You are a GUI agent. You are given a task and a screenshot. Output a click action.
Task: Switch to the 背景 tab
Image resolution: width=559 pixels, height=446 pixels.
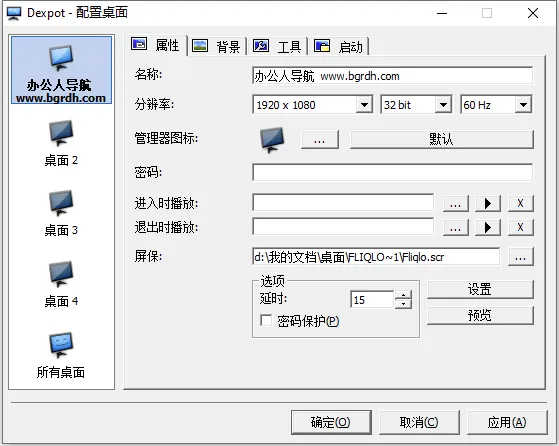pos(216,46)
